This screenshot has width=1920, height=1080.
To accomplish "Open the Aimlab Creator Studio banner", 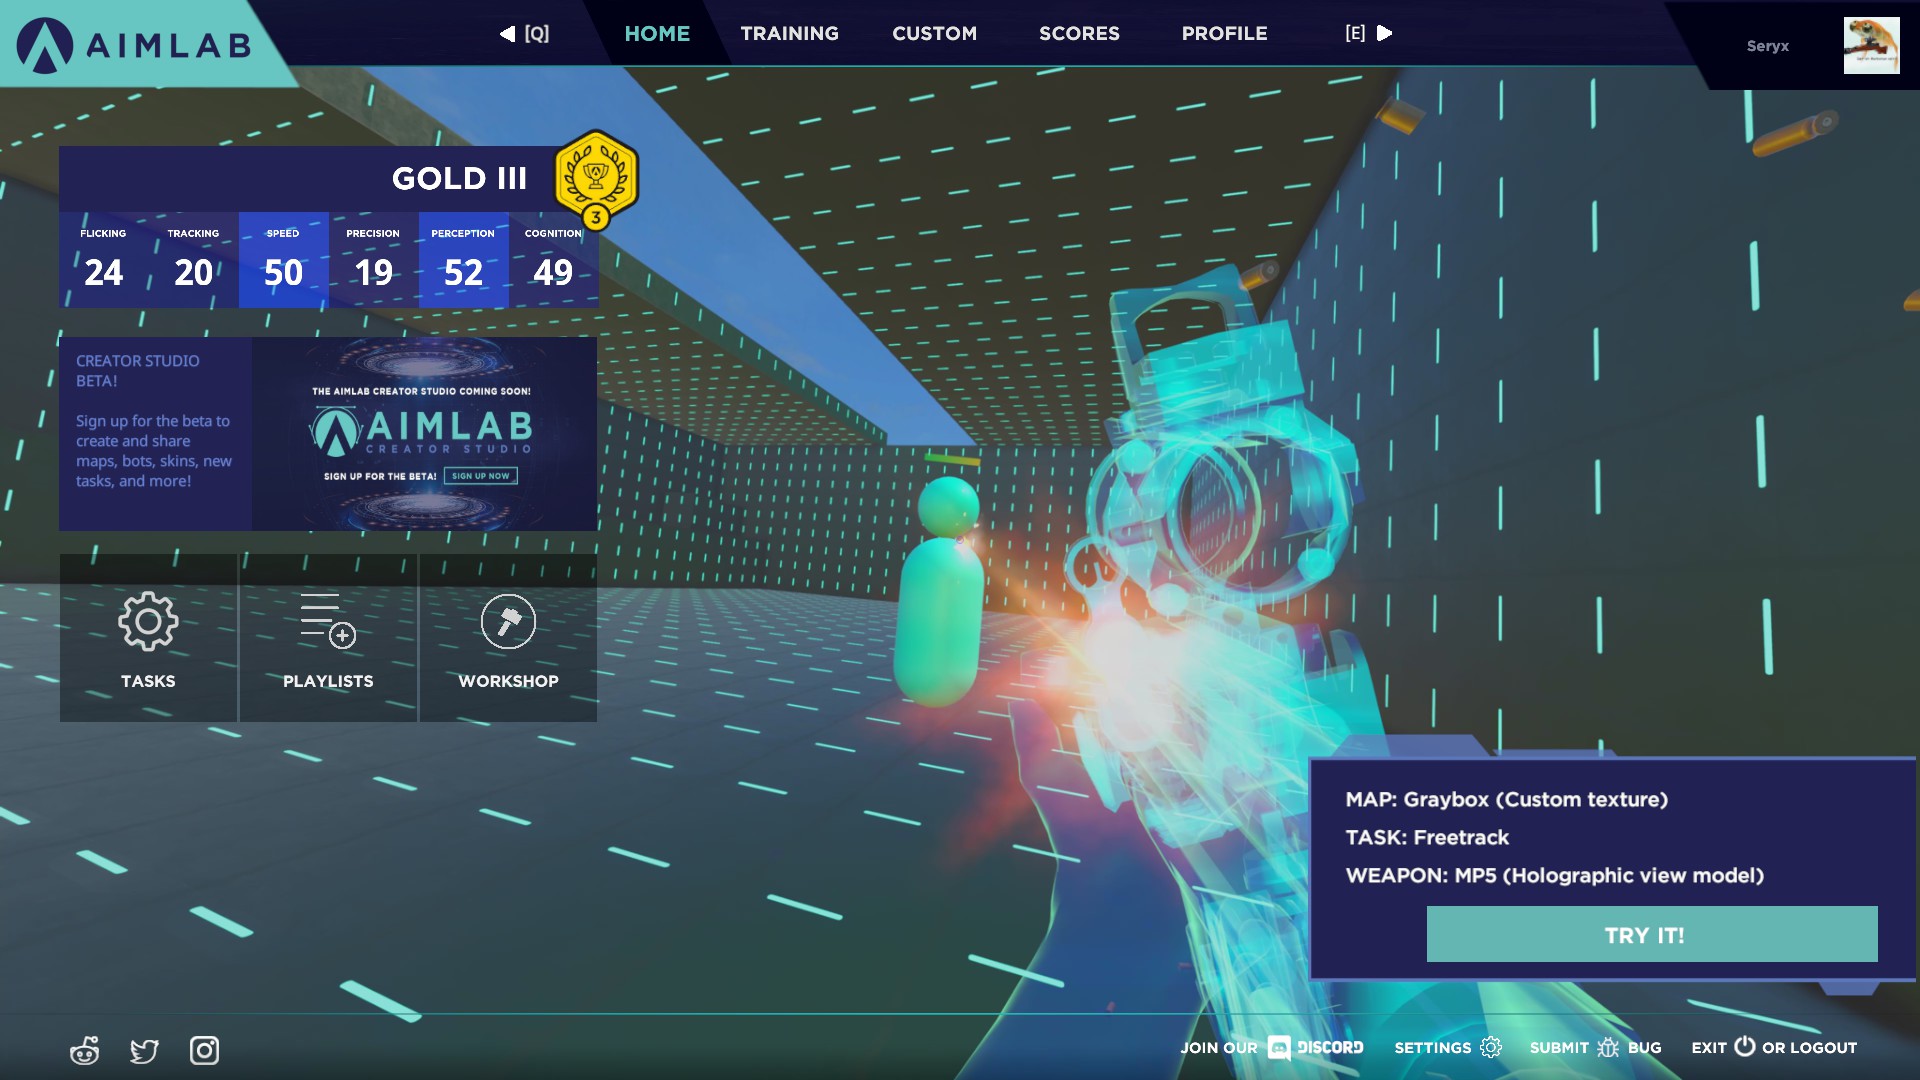I will point(424,434).
